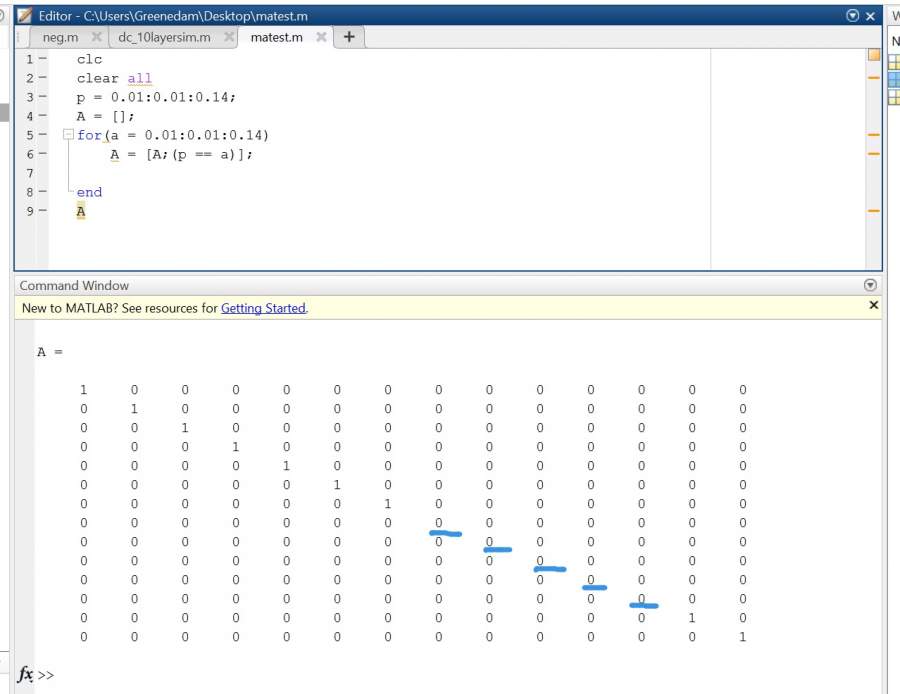
Task: Click the highlighted variable A on line 9
Action: click(81, 211)
